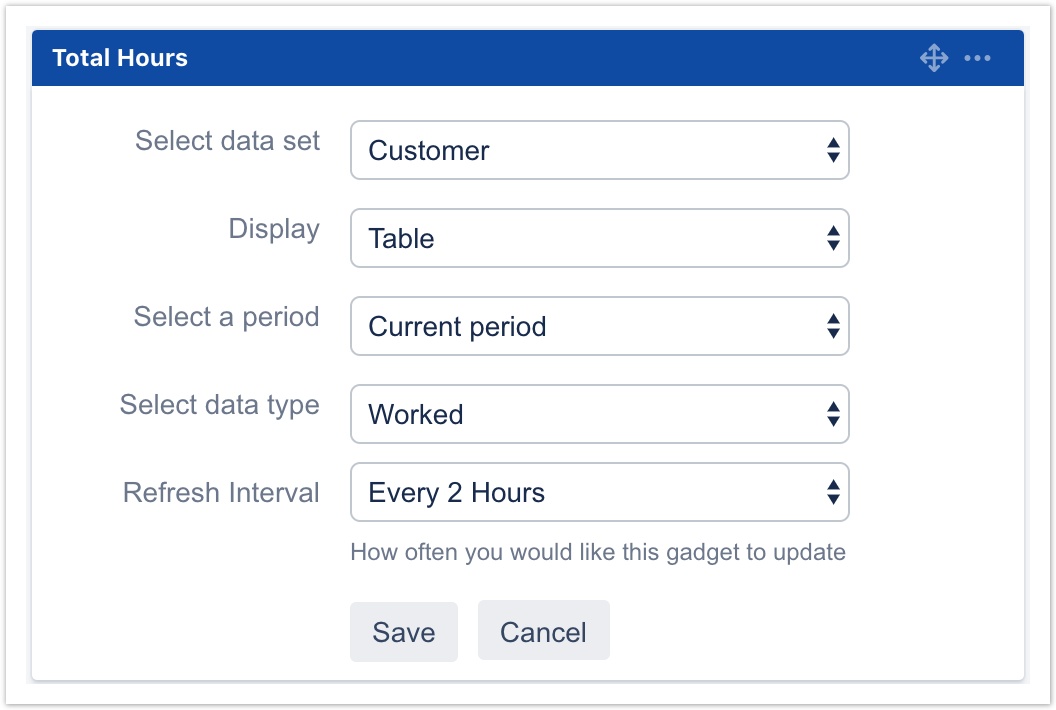Click the up-down arrows beside Worked
Viewport: 1056px width, 710px height.
[x=832, y=415]
